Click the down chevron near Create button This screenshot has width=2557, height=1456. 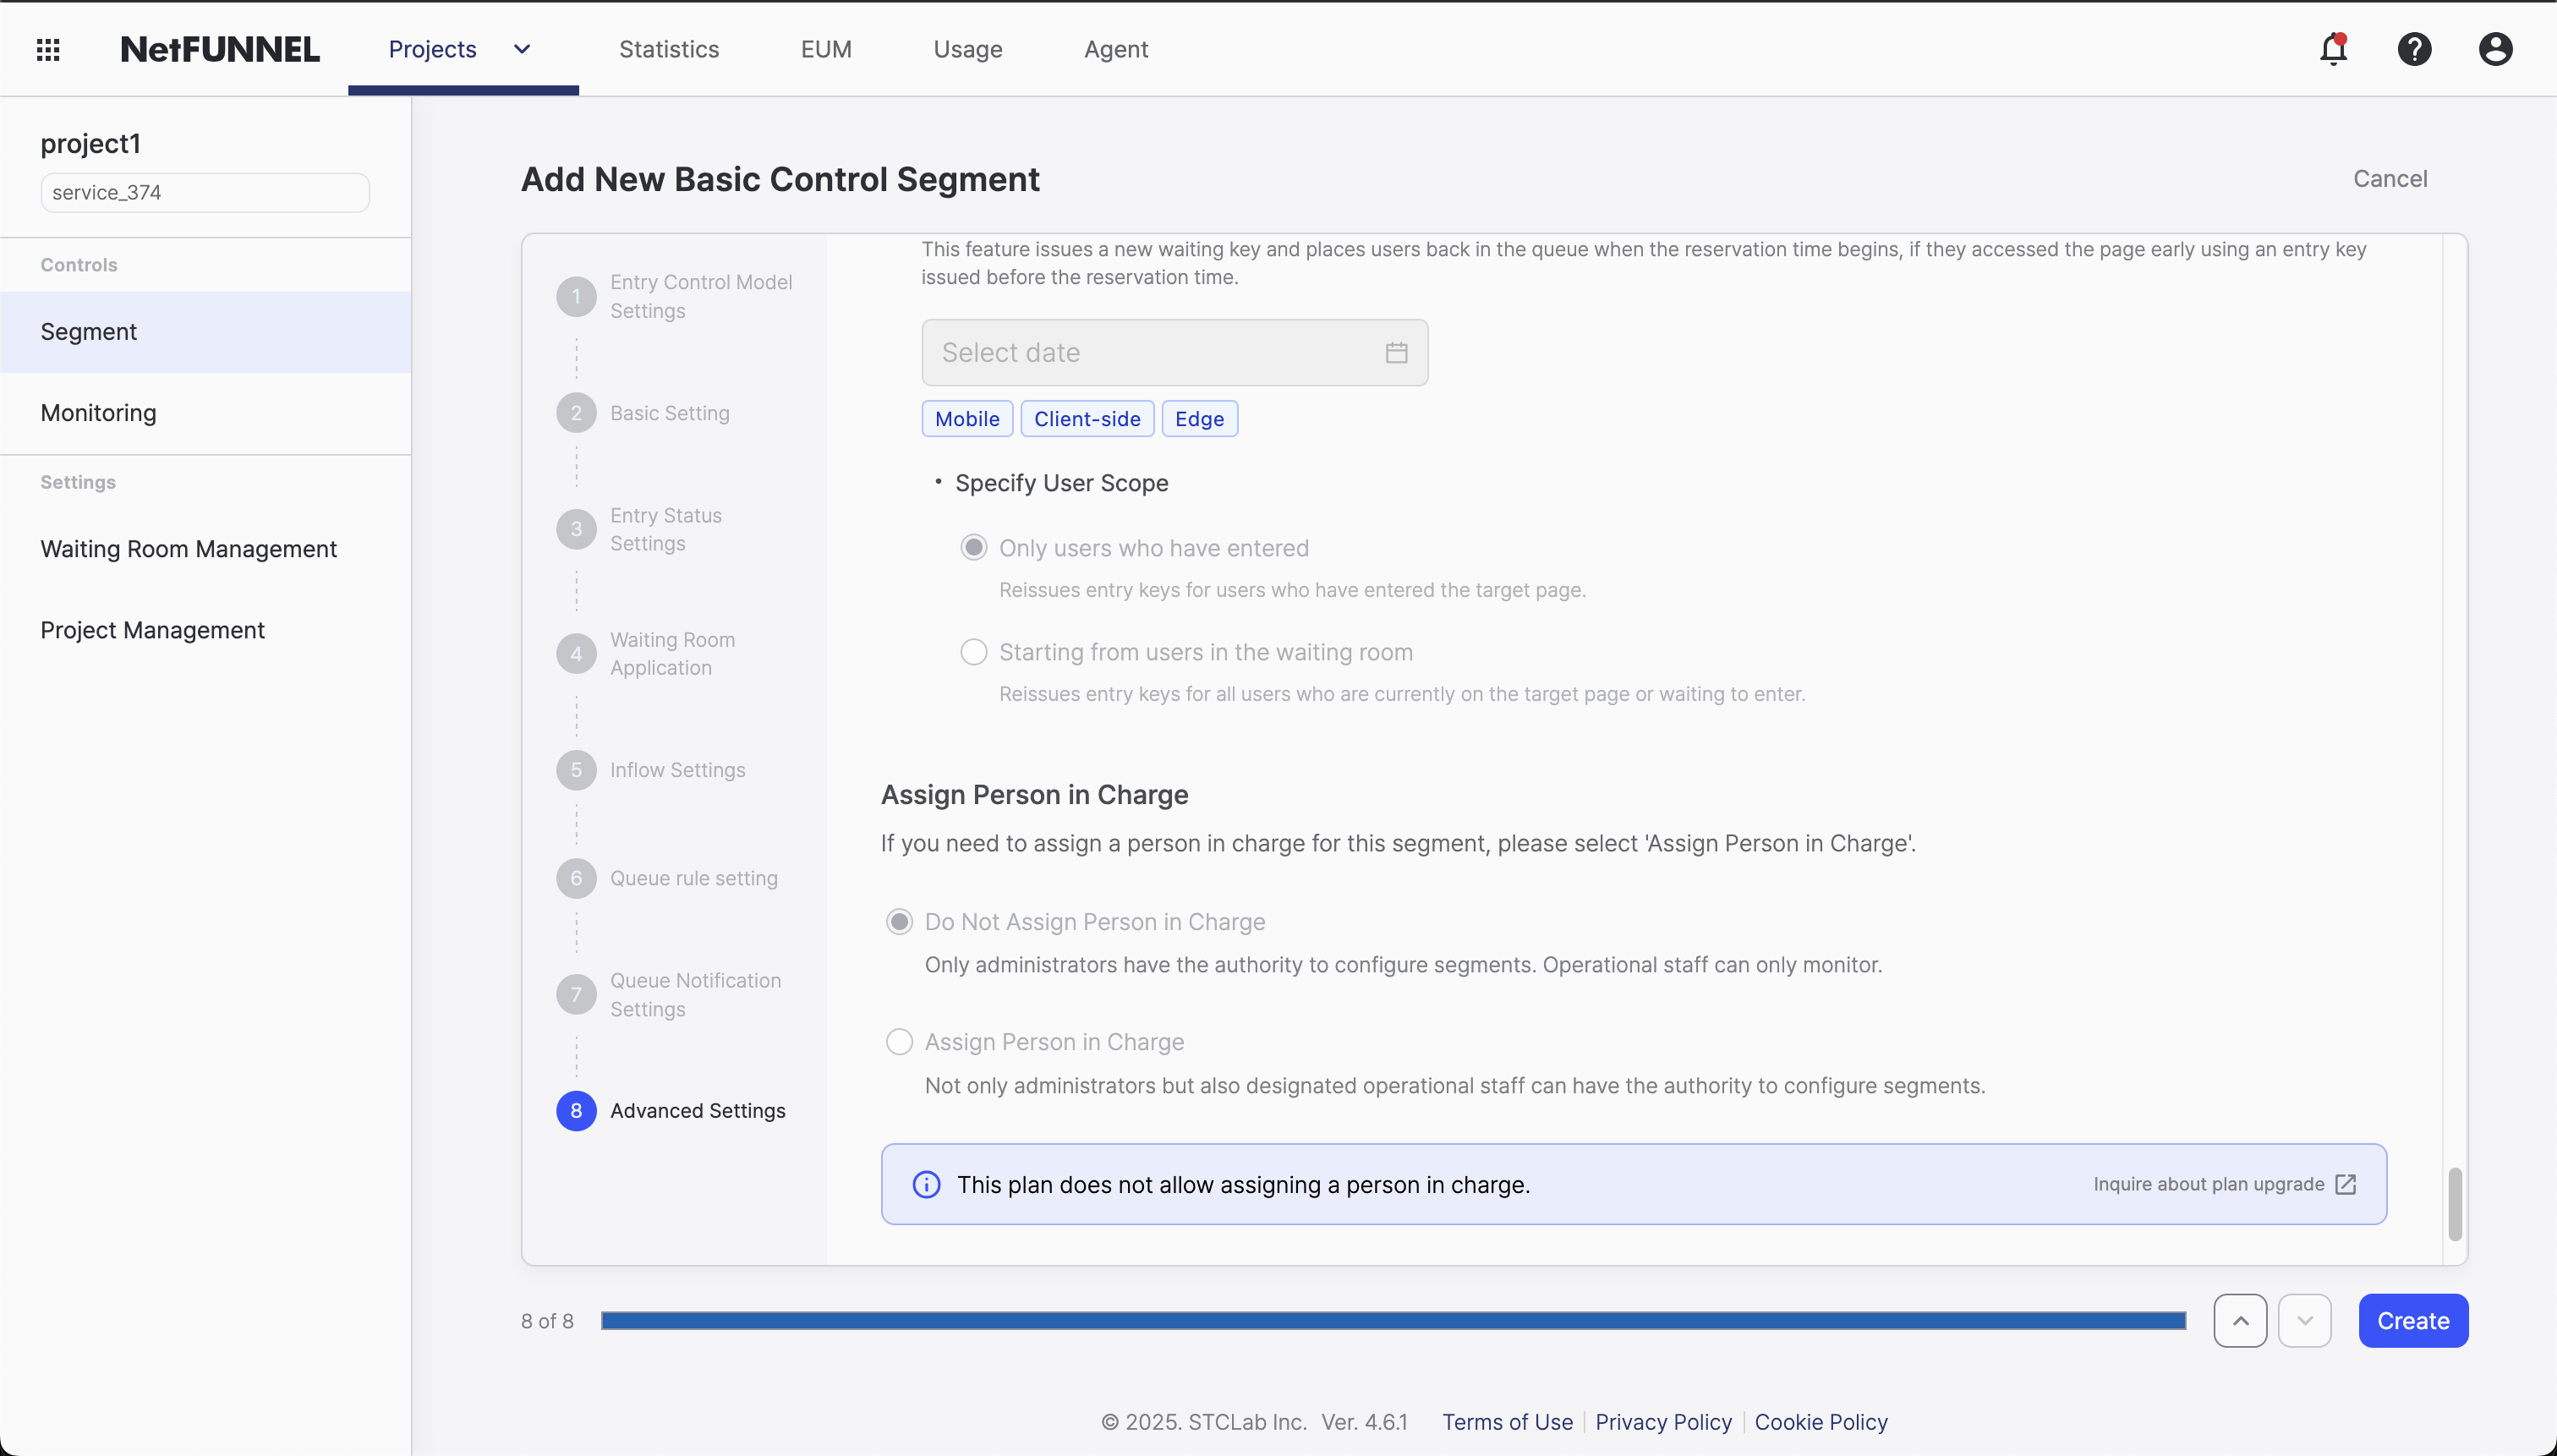2304,1320
